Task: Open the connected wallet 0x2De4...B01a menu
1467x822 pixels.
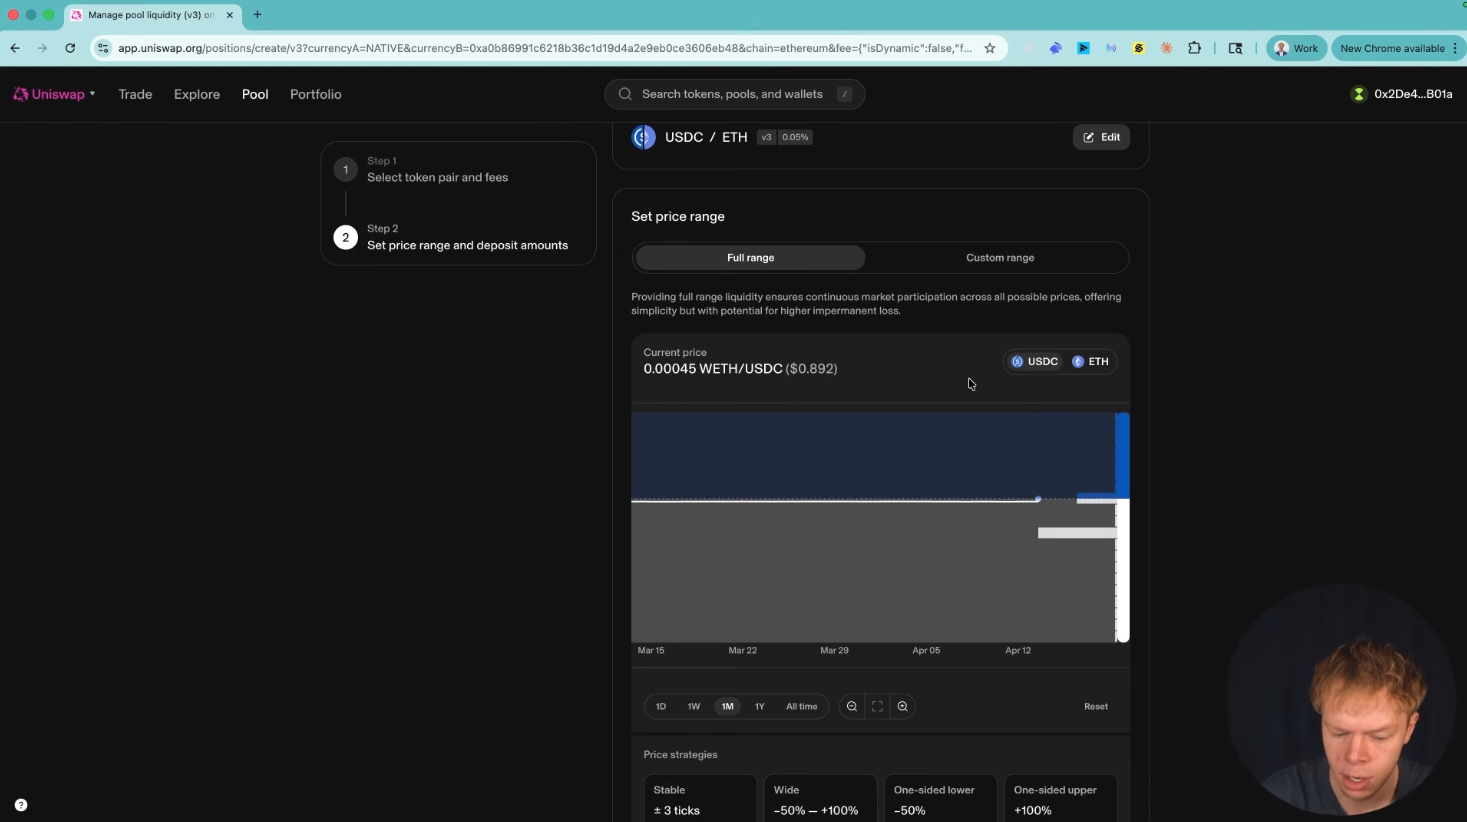Action: 1401,94
